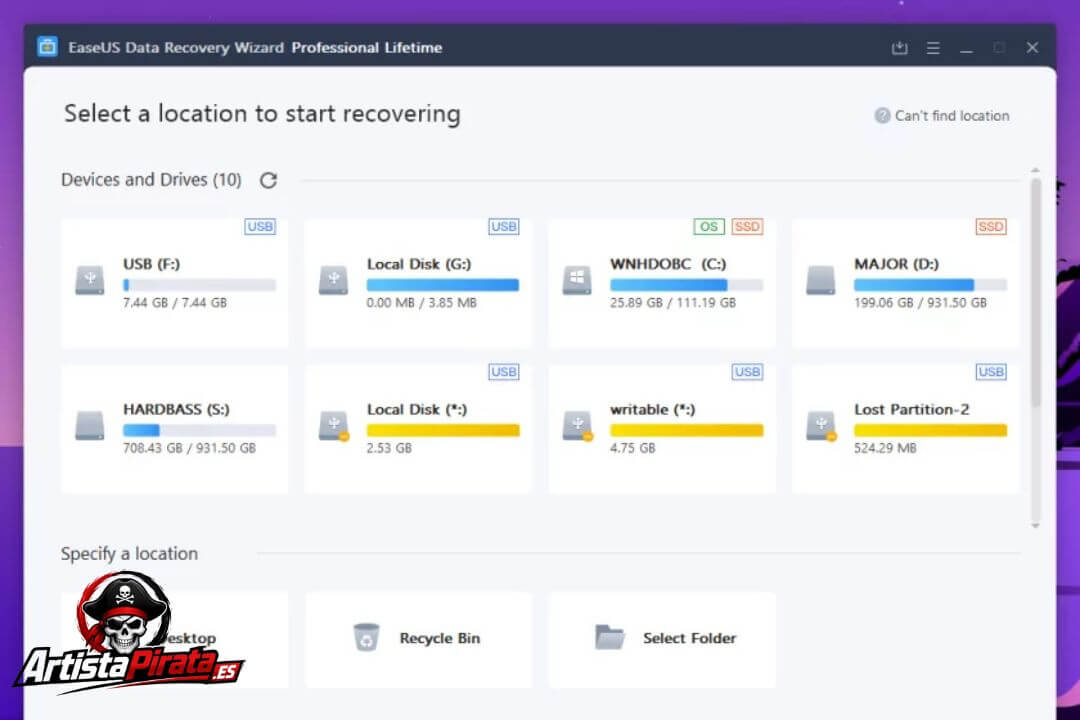Select the Local Disk (G:) drive icon
Image resolution: width=1080 pixels, height=720 pixels.
[333, 280]
